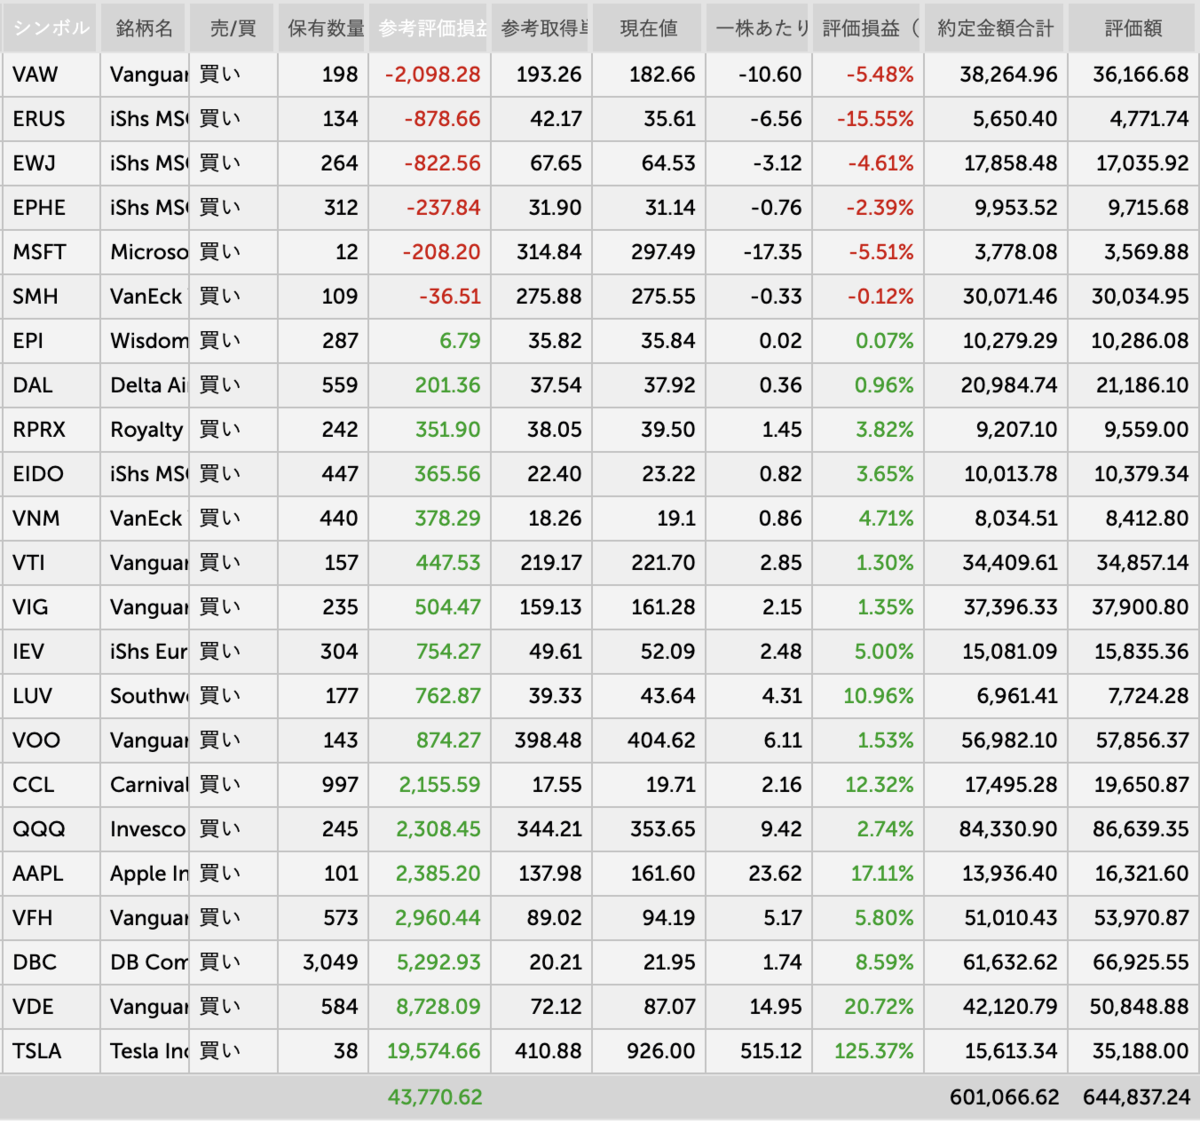Click the Microso name cell
1200x1124 pixels.
pyautogui.click(x=144, y=252)
